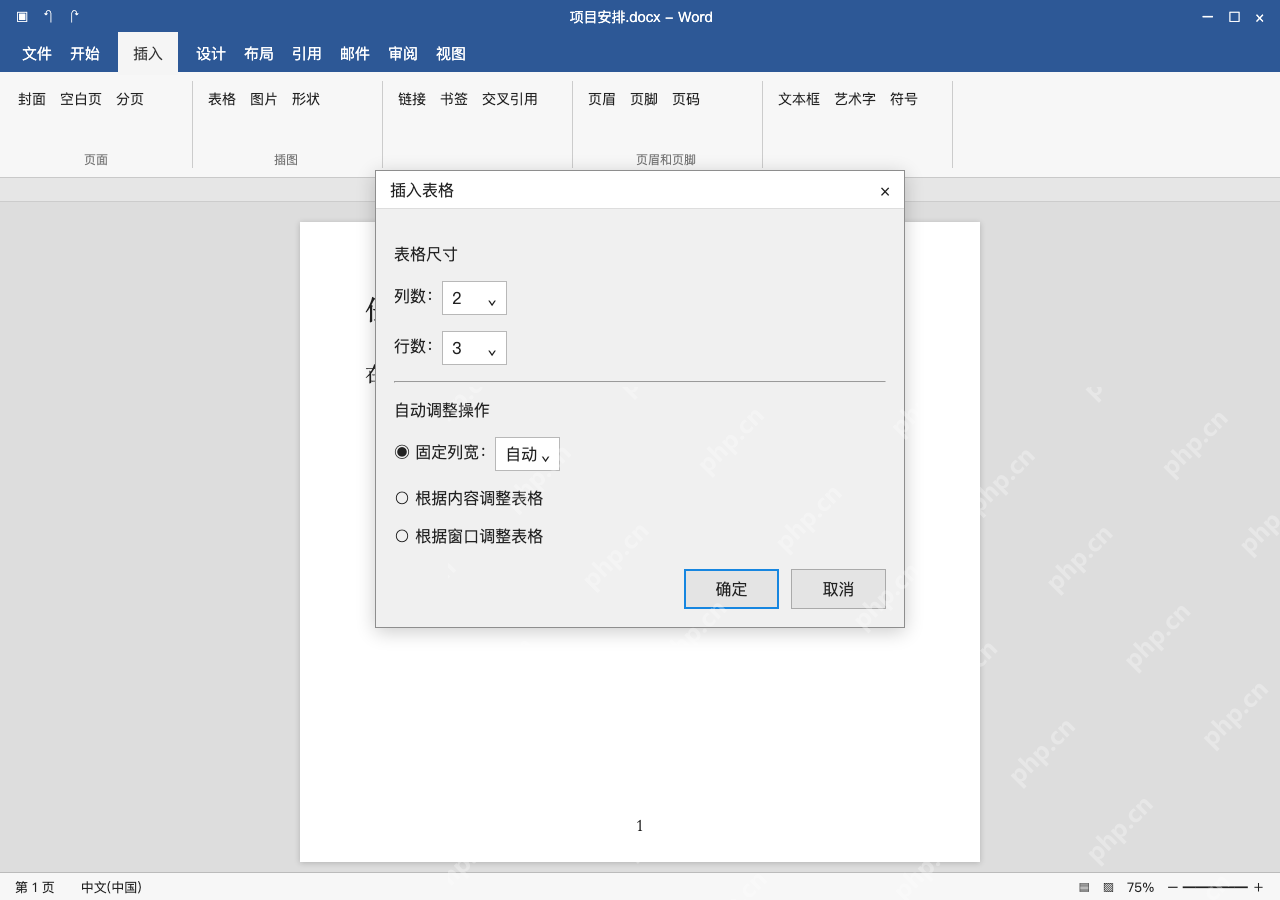1280x900 pixels.
Task: Switch to the 开始 tab
Action: pyautogui.click(x=85, y=54)
